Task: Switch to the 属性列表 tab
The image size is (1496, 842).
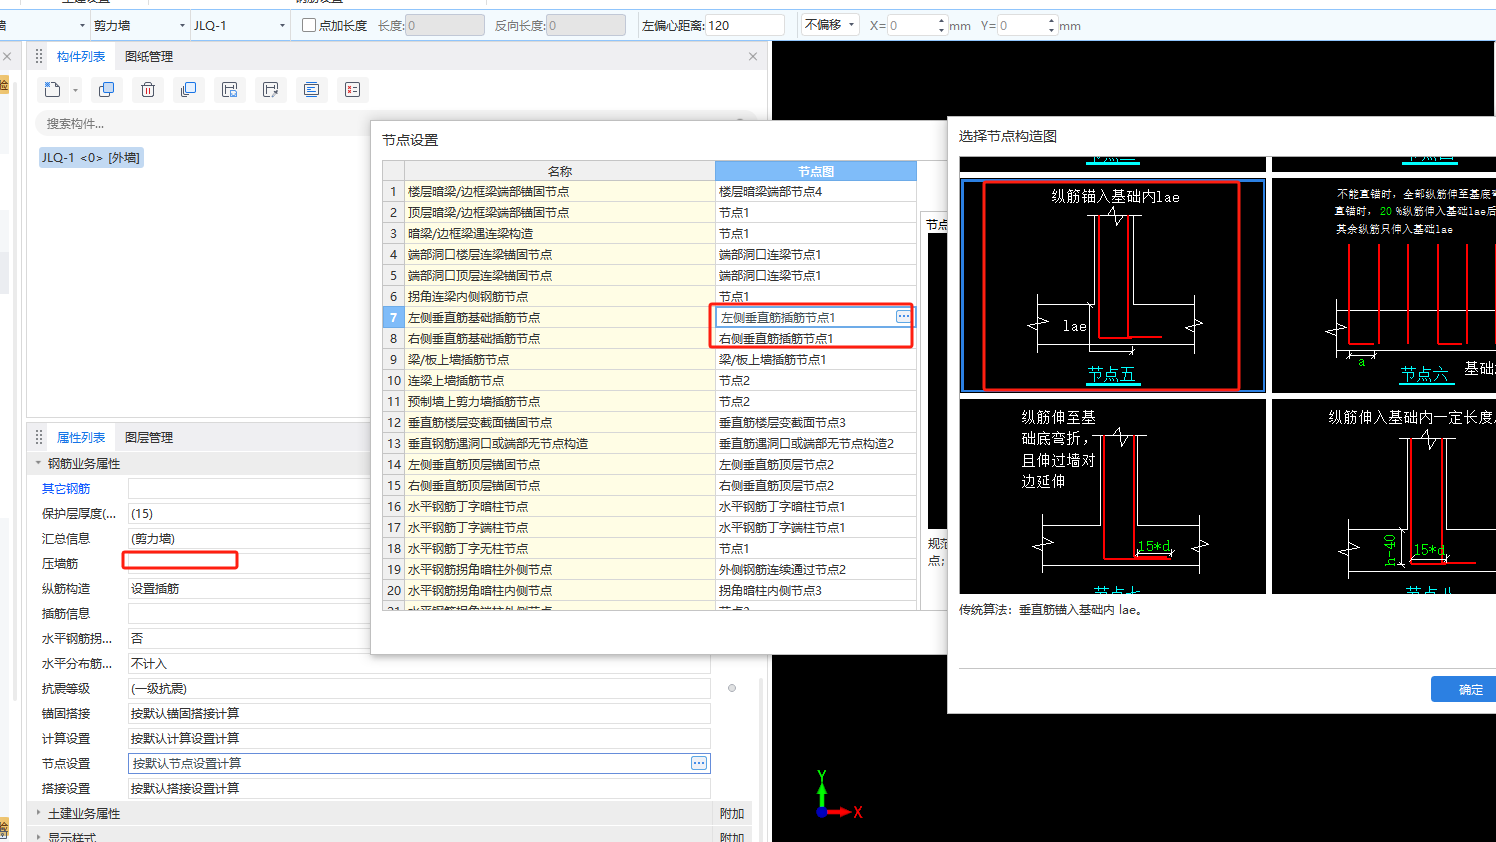Action: pos(81,437)
